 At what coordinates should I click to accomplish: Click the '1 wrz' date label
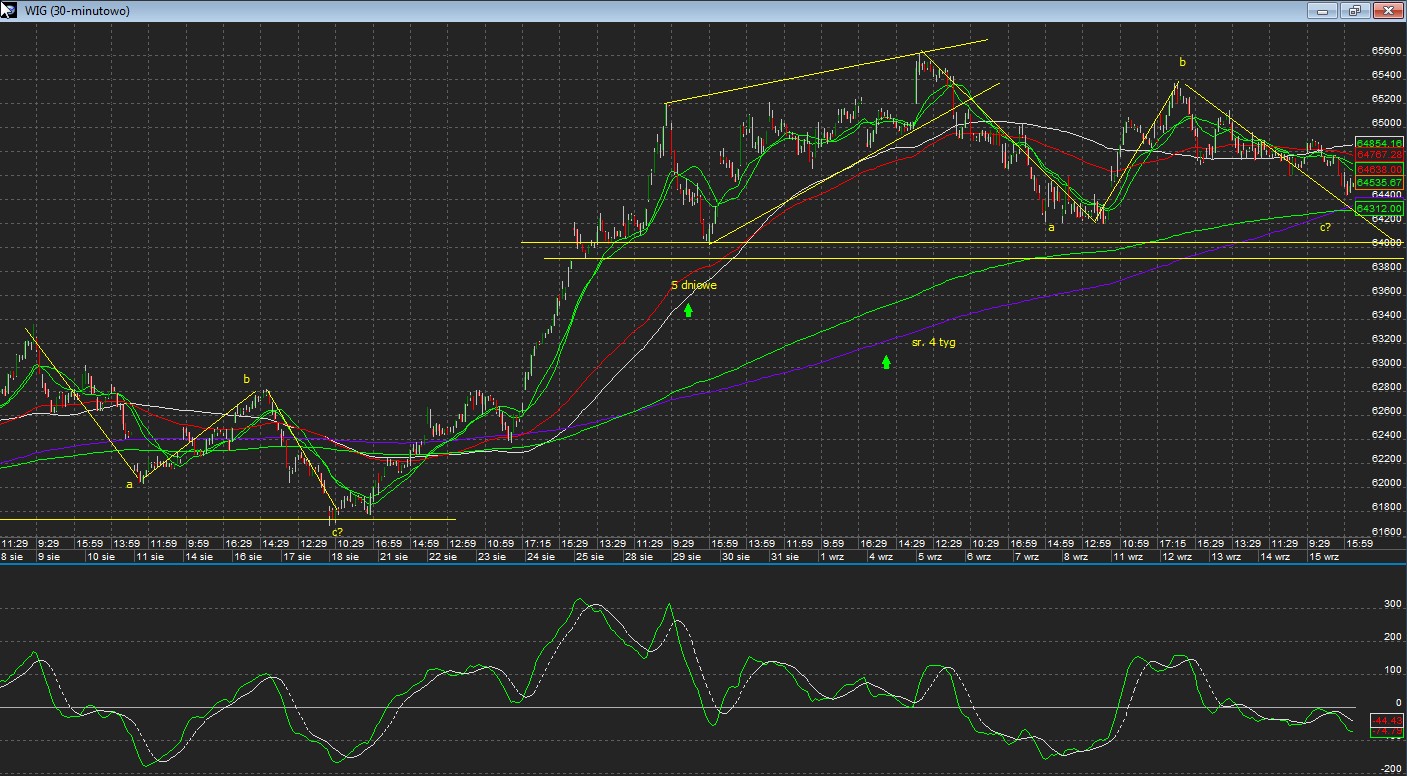click(833, 556)
